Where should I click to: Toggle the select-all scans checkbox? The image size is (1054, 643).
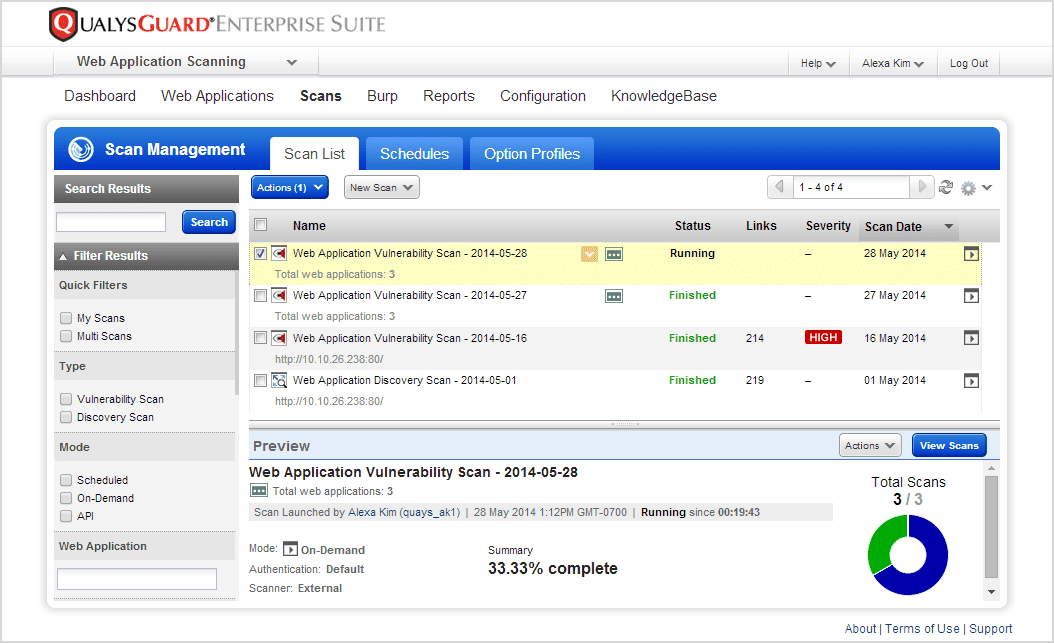click(x=261, y=225)
